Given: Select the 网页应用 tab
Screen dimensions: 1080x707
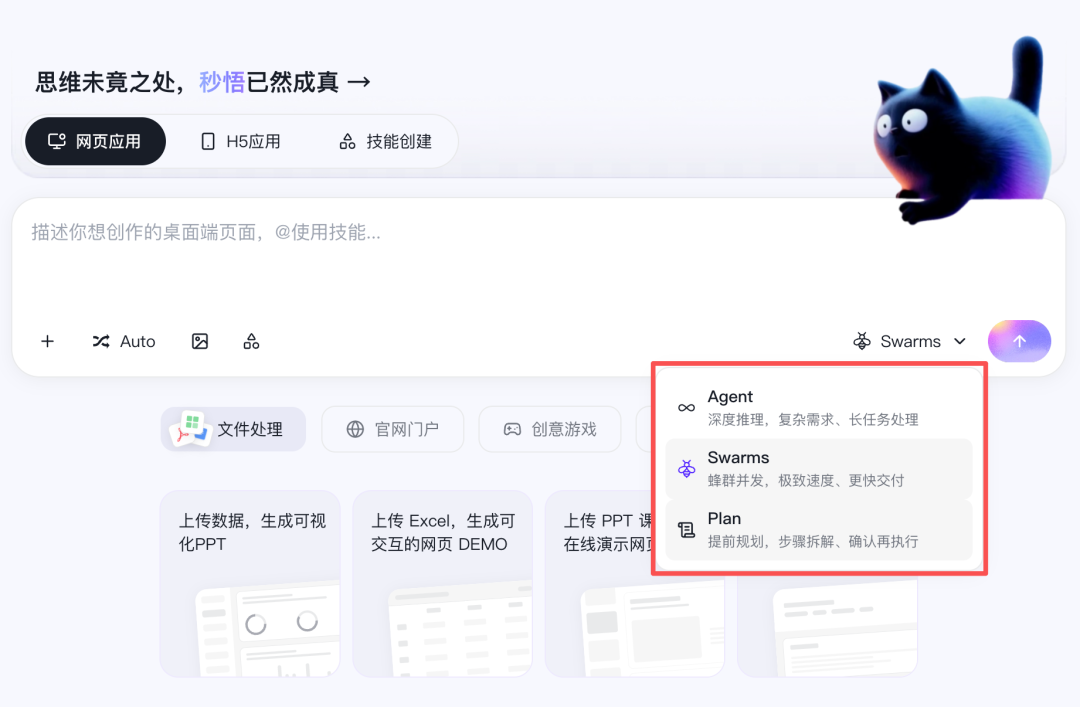Looking at the screenshot, I should (x=95, y=141).
